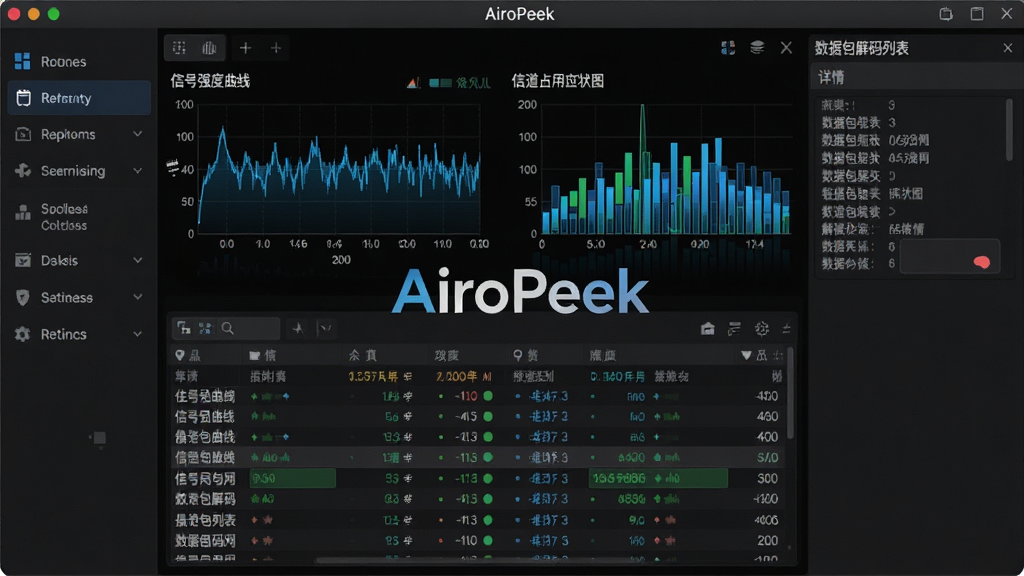Open the Roones sidebar item

point(78,61)
